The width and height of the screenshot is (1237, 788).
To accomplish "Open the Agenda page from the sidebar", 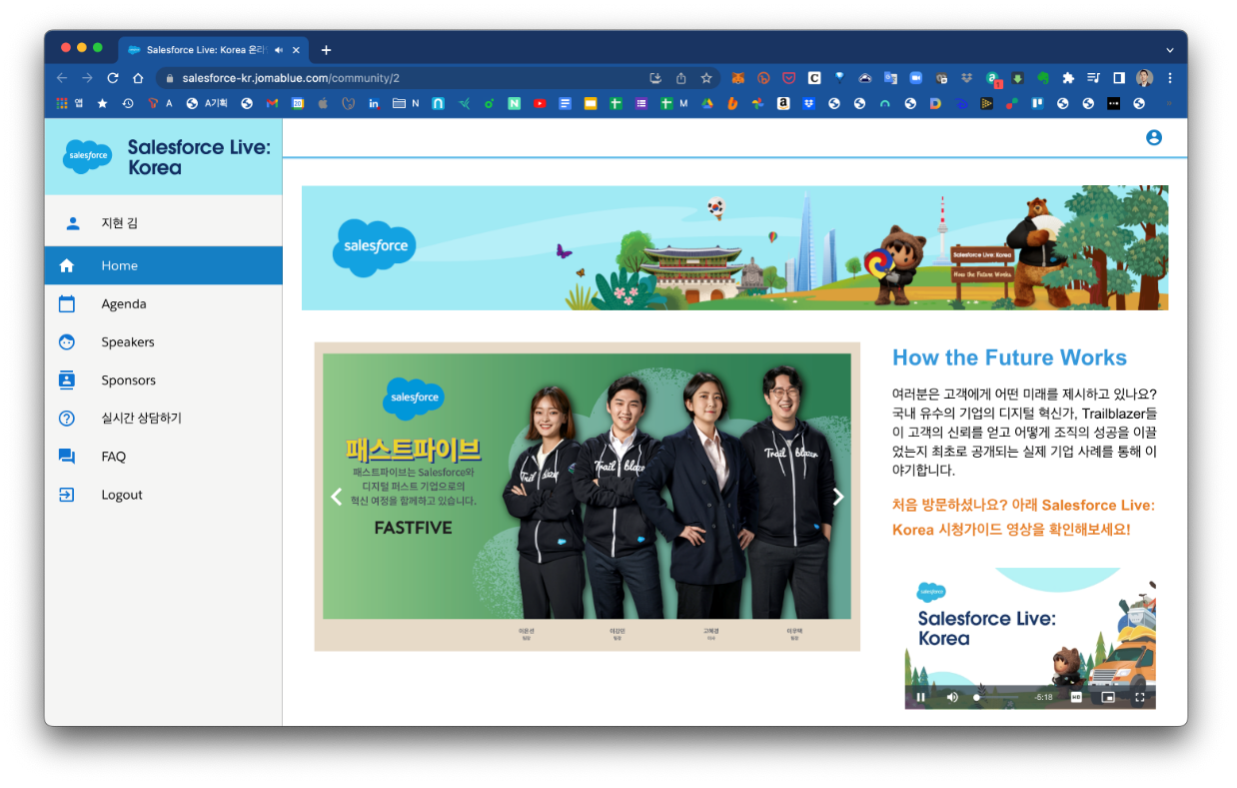I will (x=163, y=304).
